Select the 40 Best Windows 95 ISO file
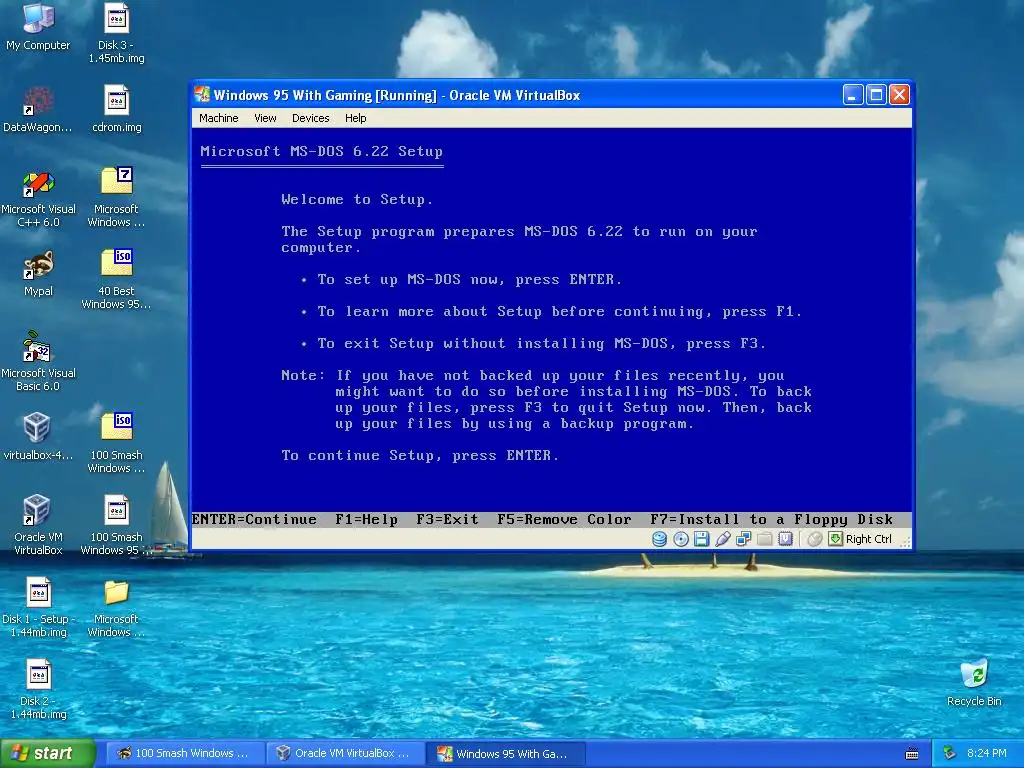 pyautogui.click(x=116, y=280)
